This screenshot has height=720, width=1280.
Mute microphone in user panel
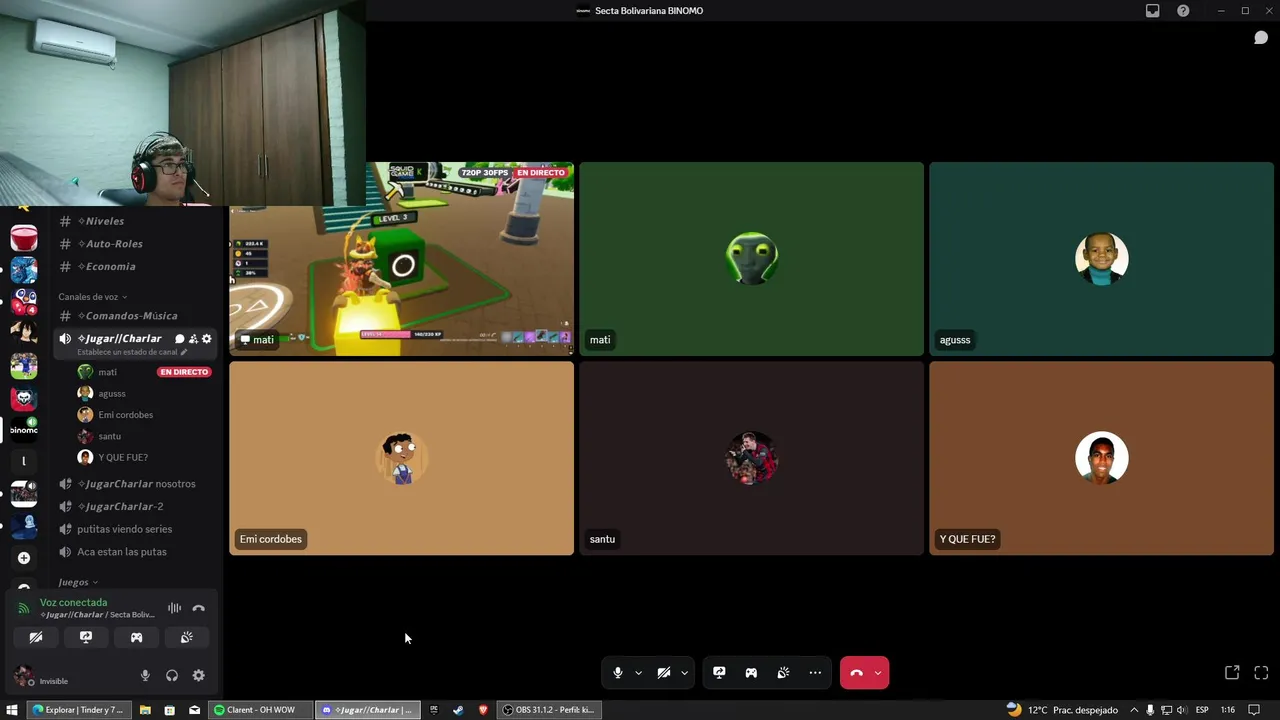tap(145, 676)
